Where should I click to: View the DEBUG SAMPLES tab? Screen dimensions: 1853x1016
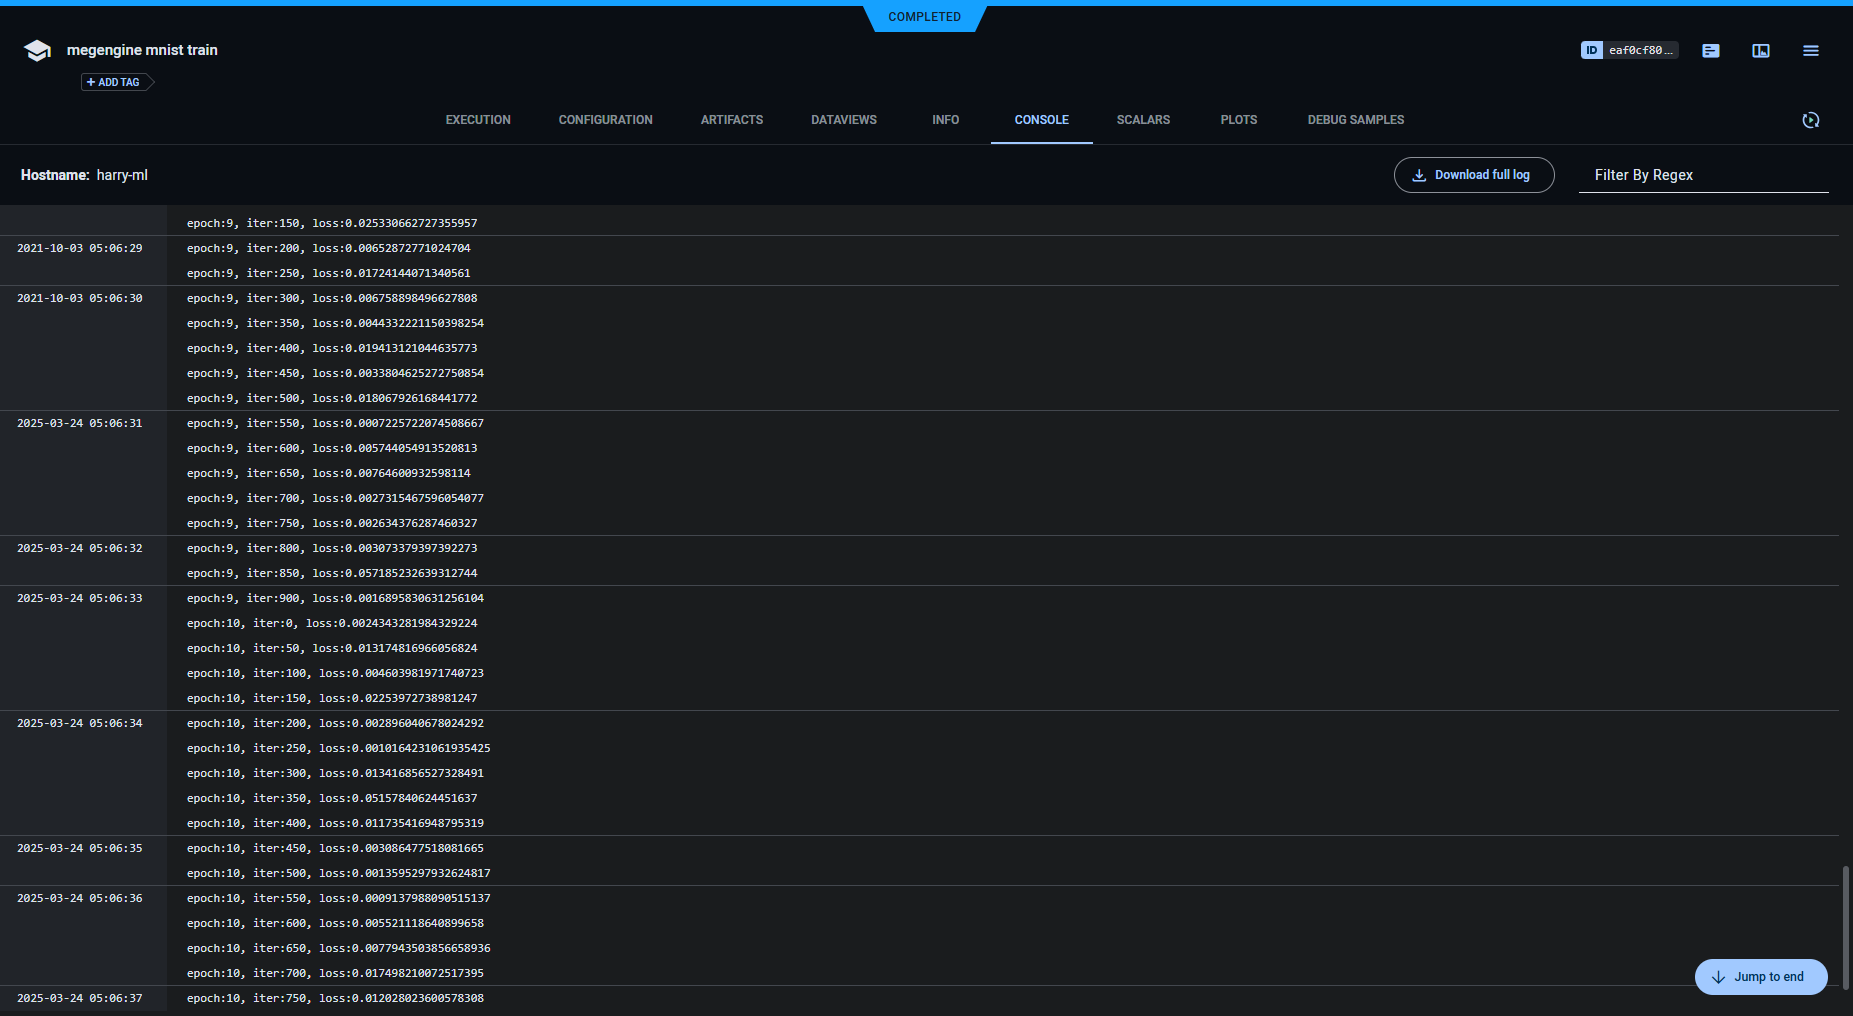(x=1356, y=120)
